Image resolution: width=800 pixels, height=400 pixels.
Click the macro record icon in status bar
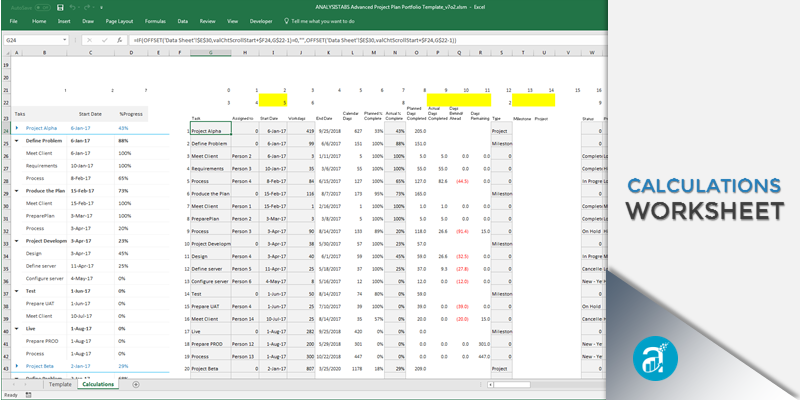(27, 395)
